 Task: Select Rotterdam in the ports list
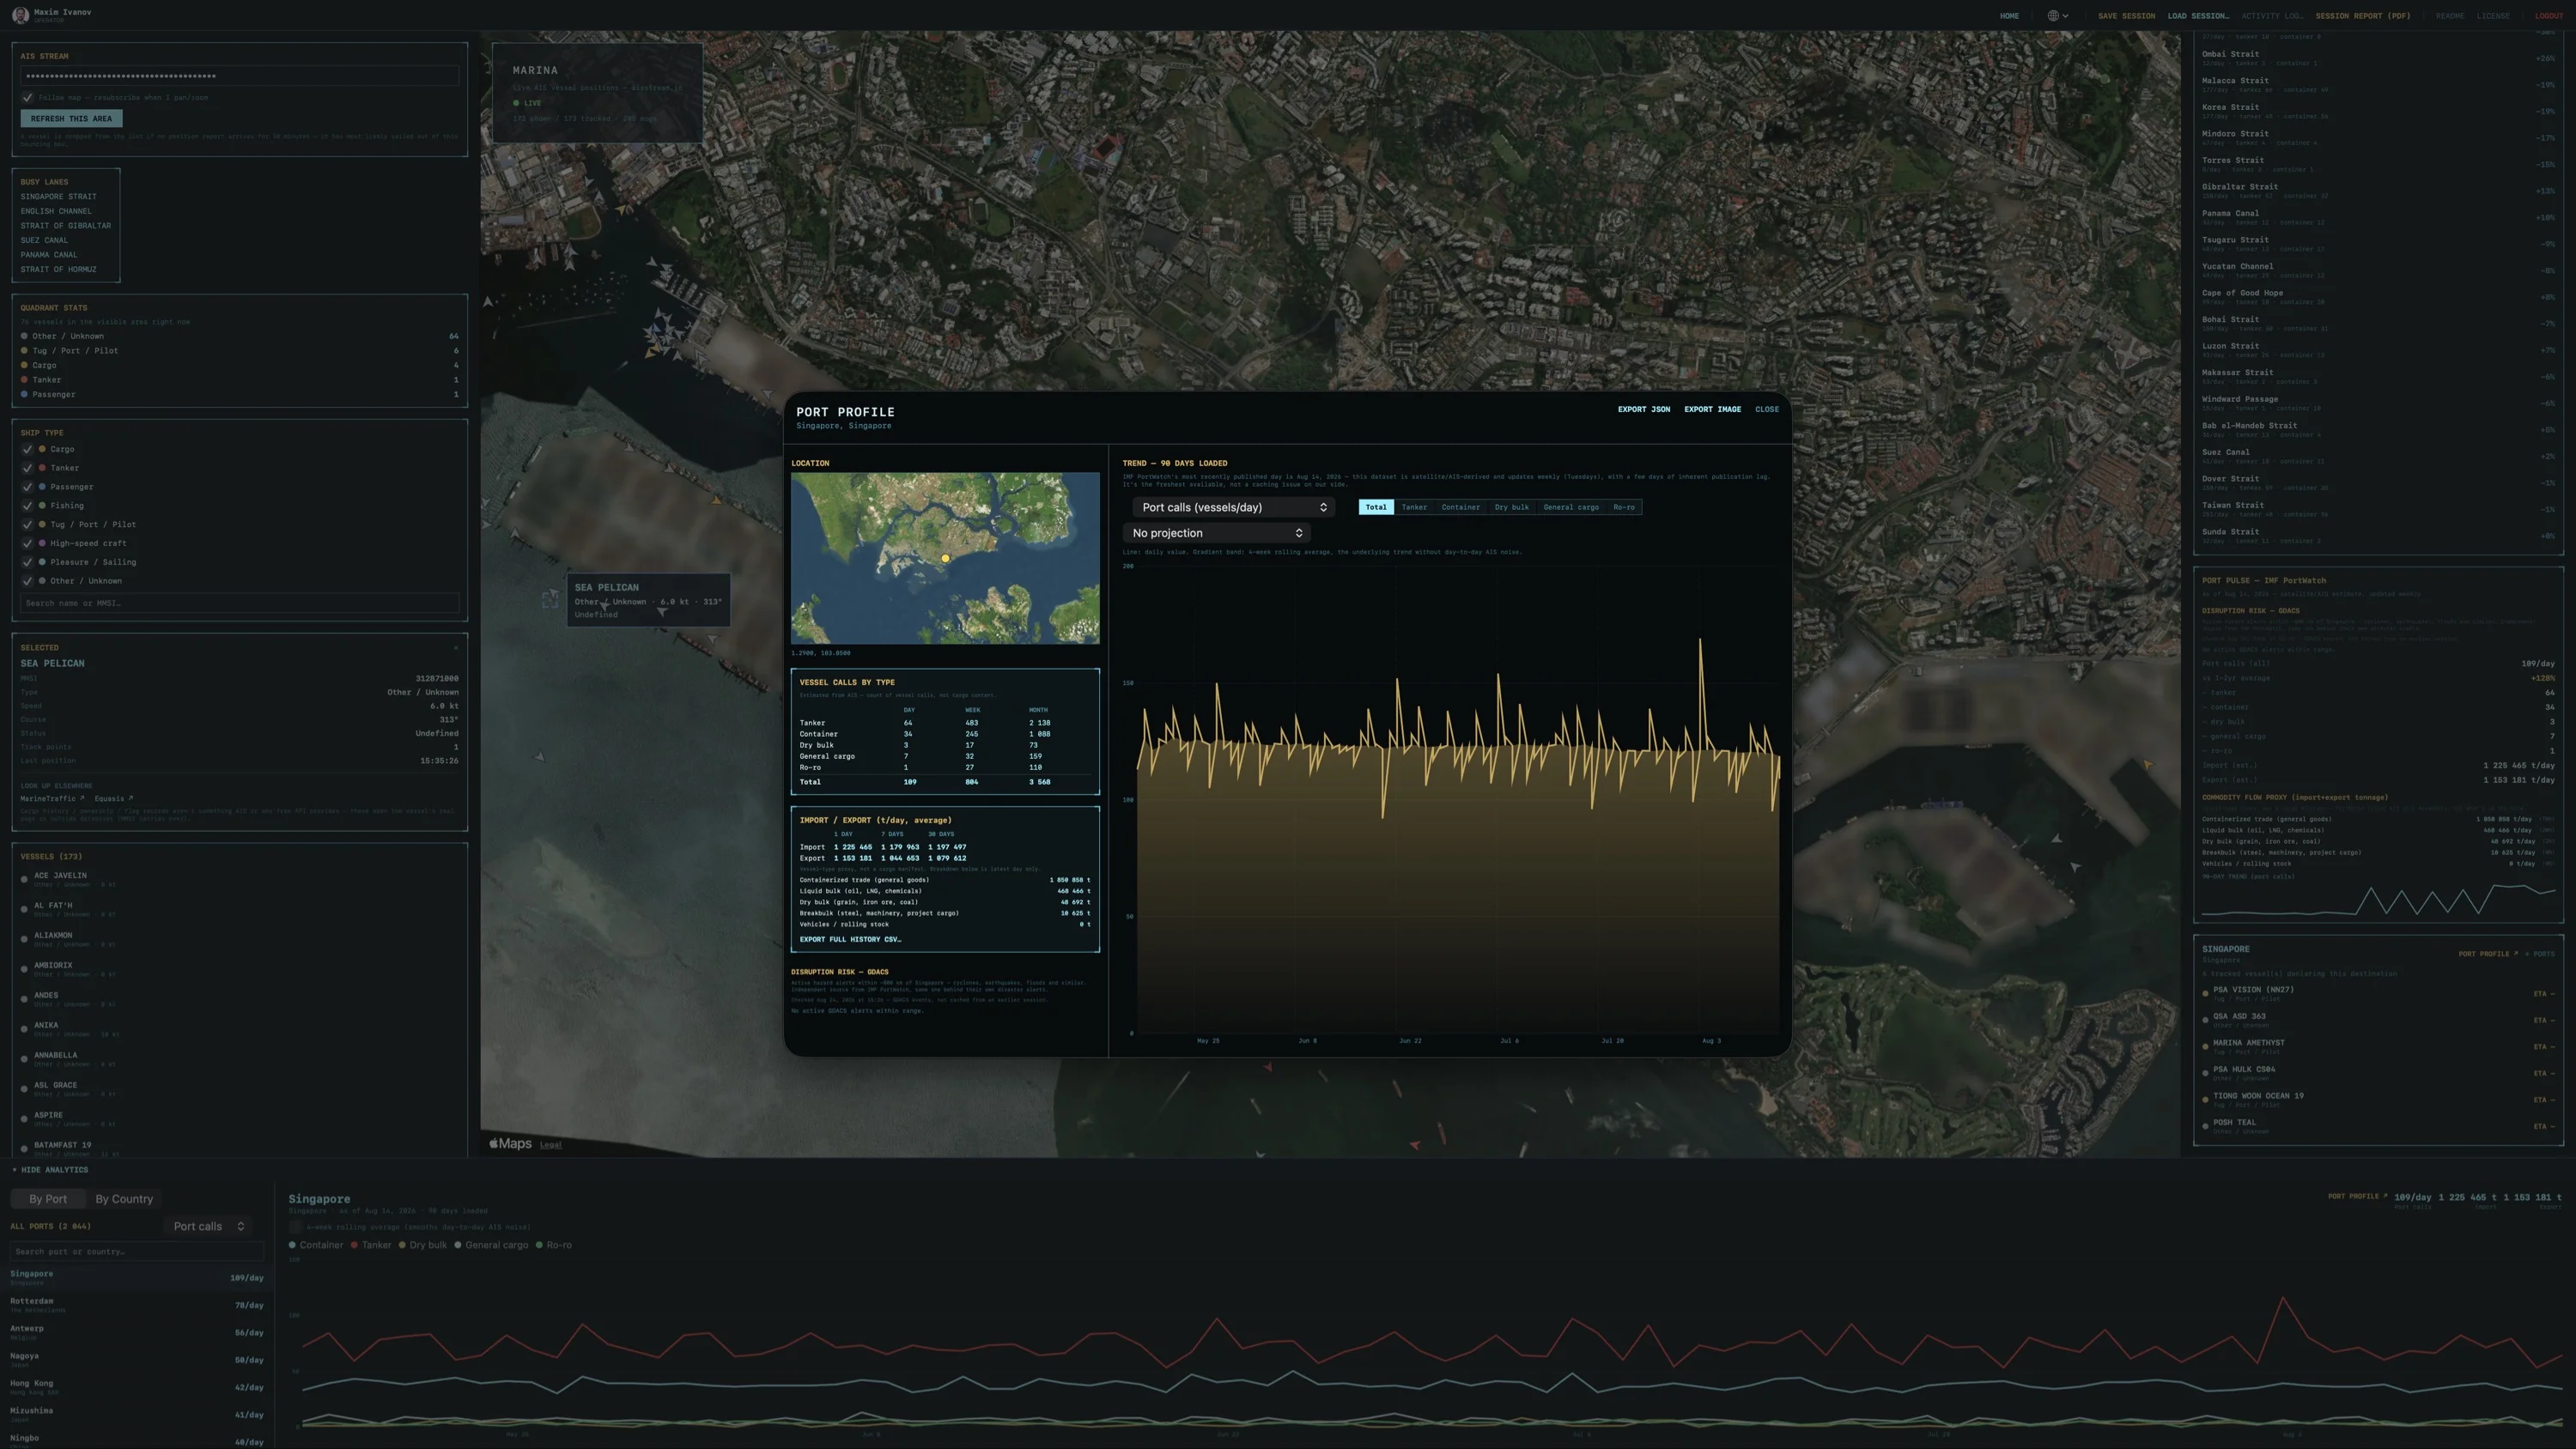tap(137, 1305)
